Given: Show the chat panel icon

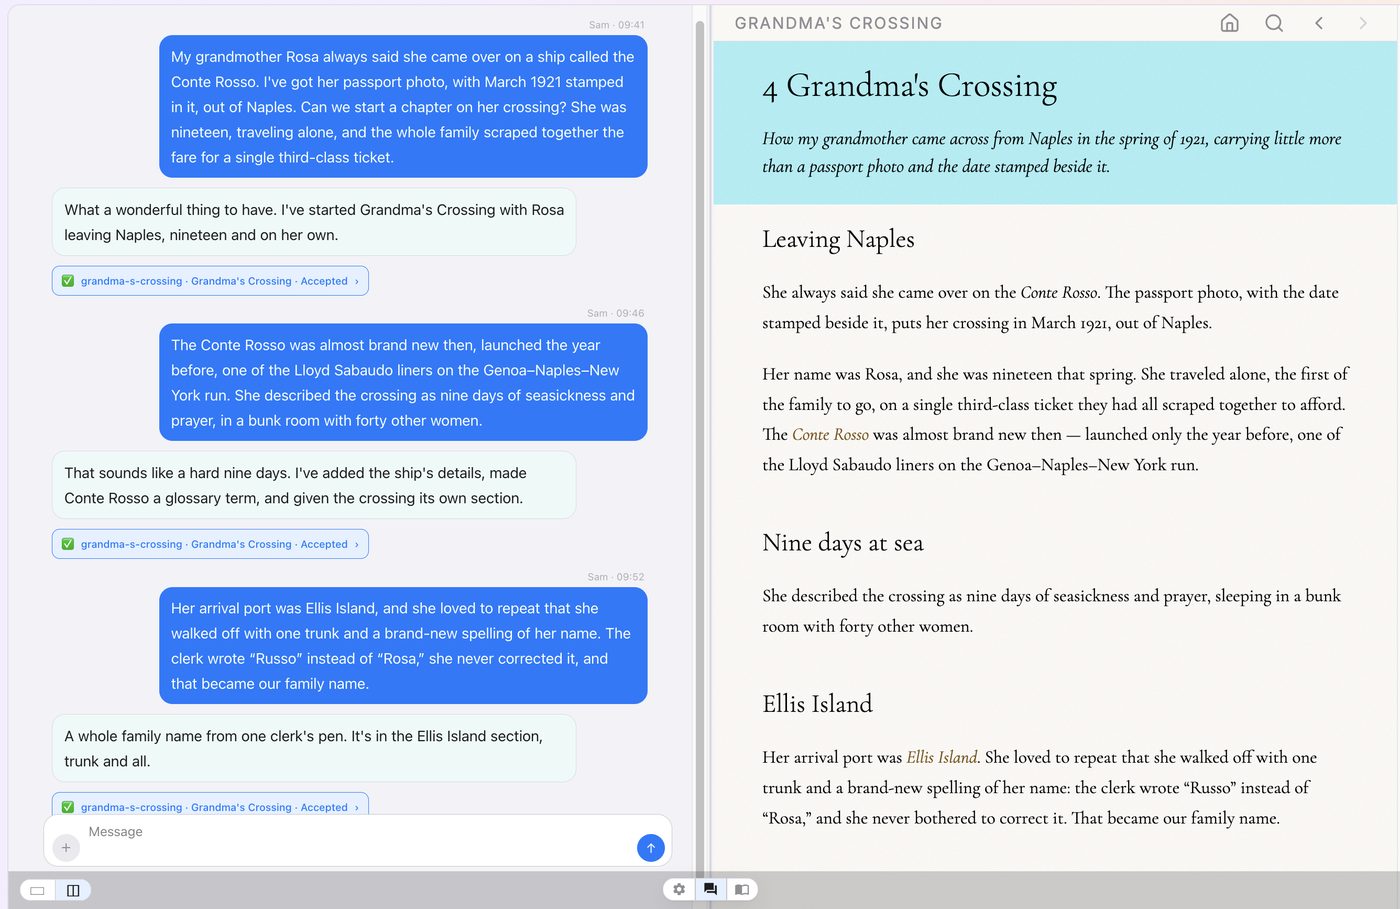Looking at the screenshot, I should point(710,889).
